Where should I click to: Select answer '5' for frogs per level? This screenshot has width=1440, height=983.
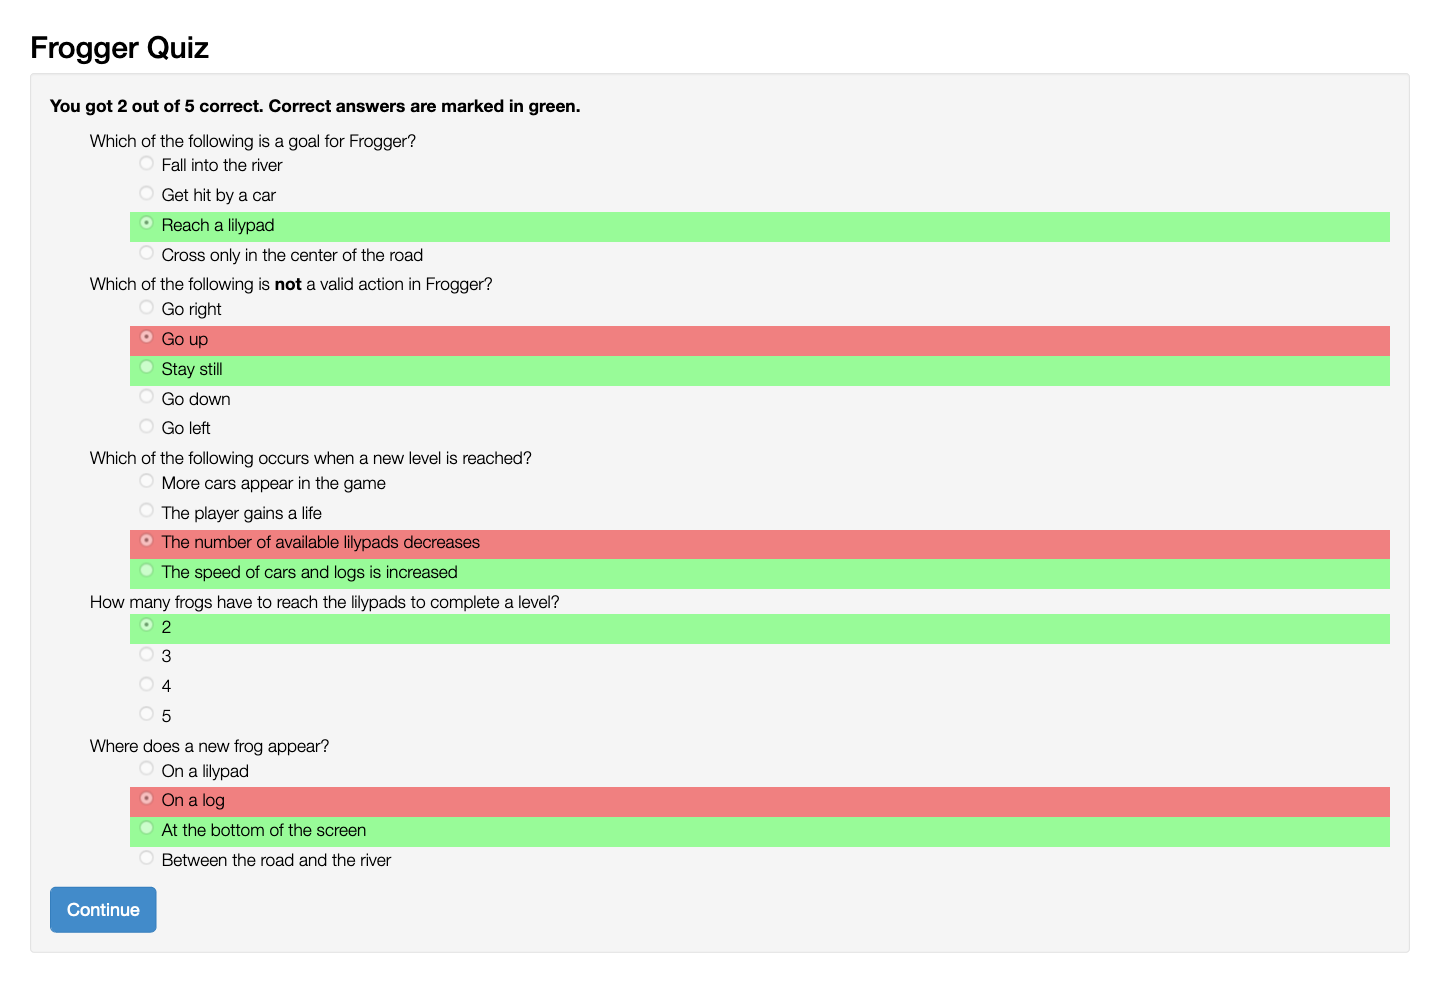click(x=147, y=714)
